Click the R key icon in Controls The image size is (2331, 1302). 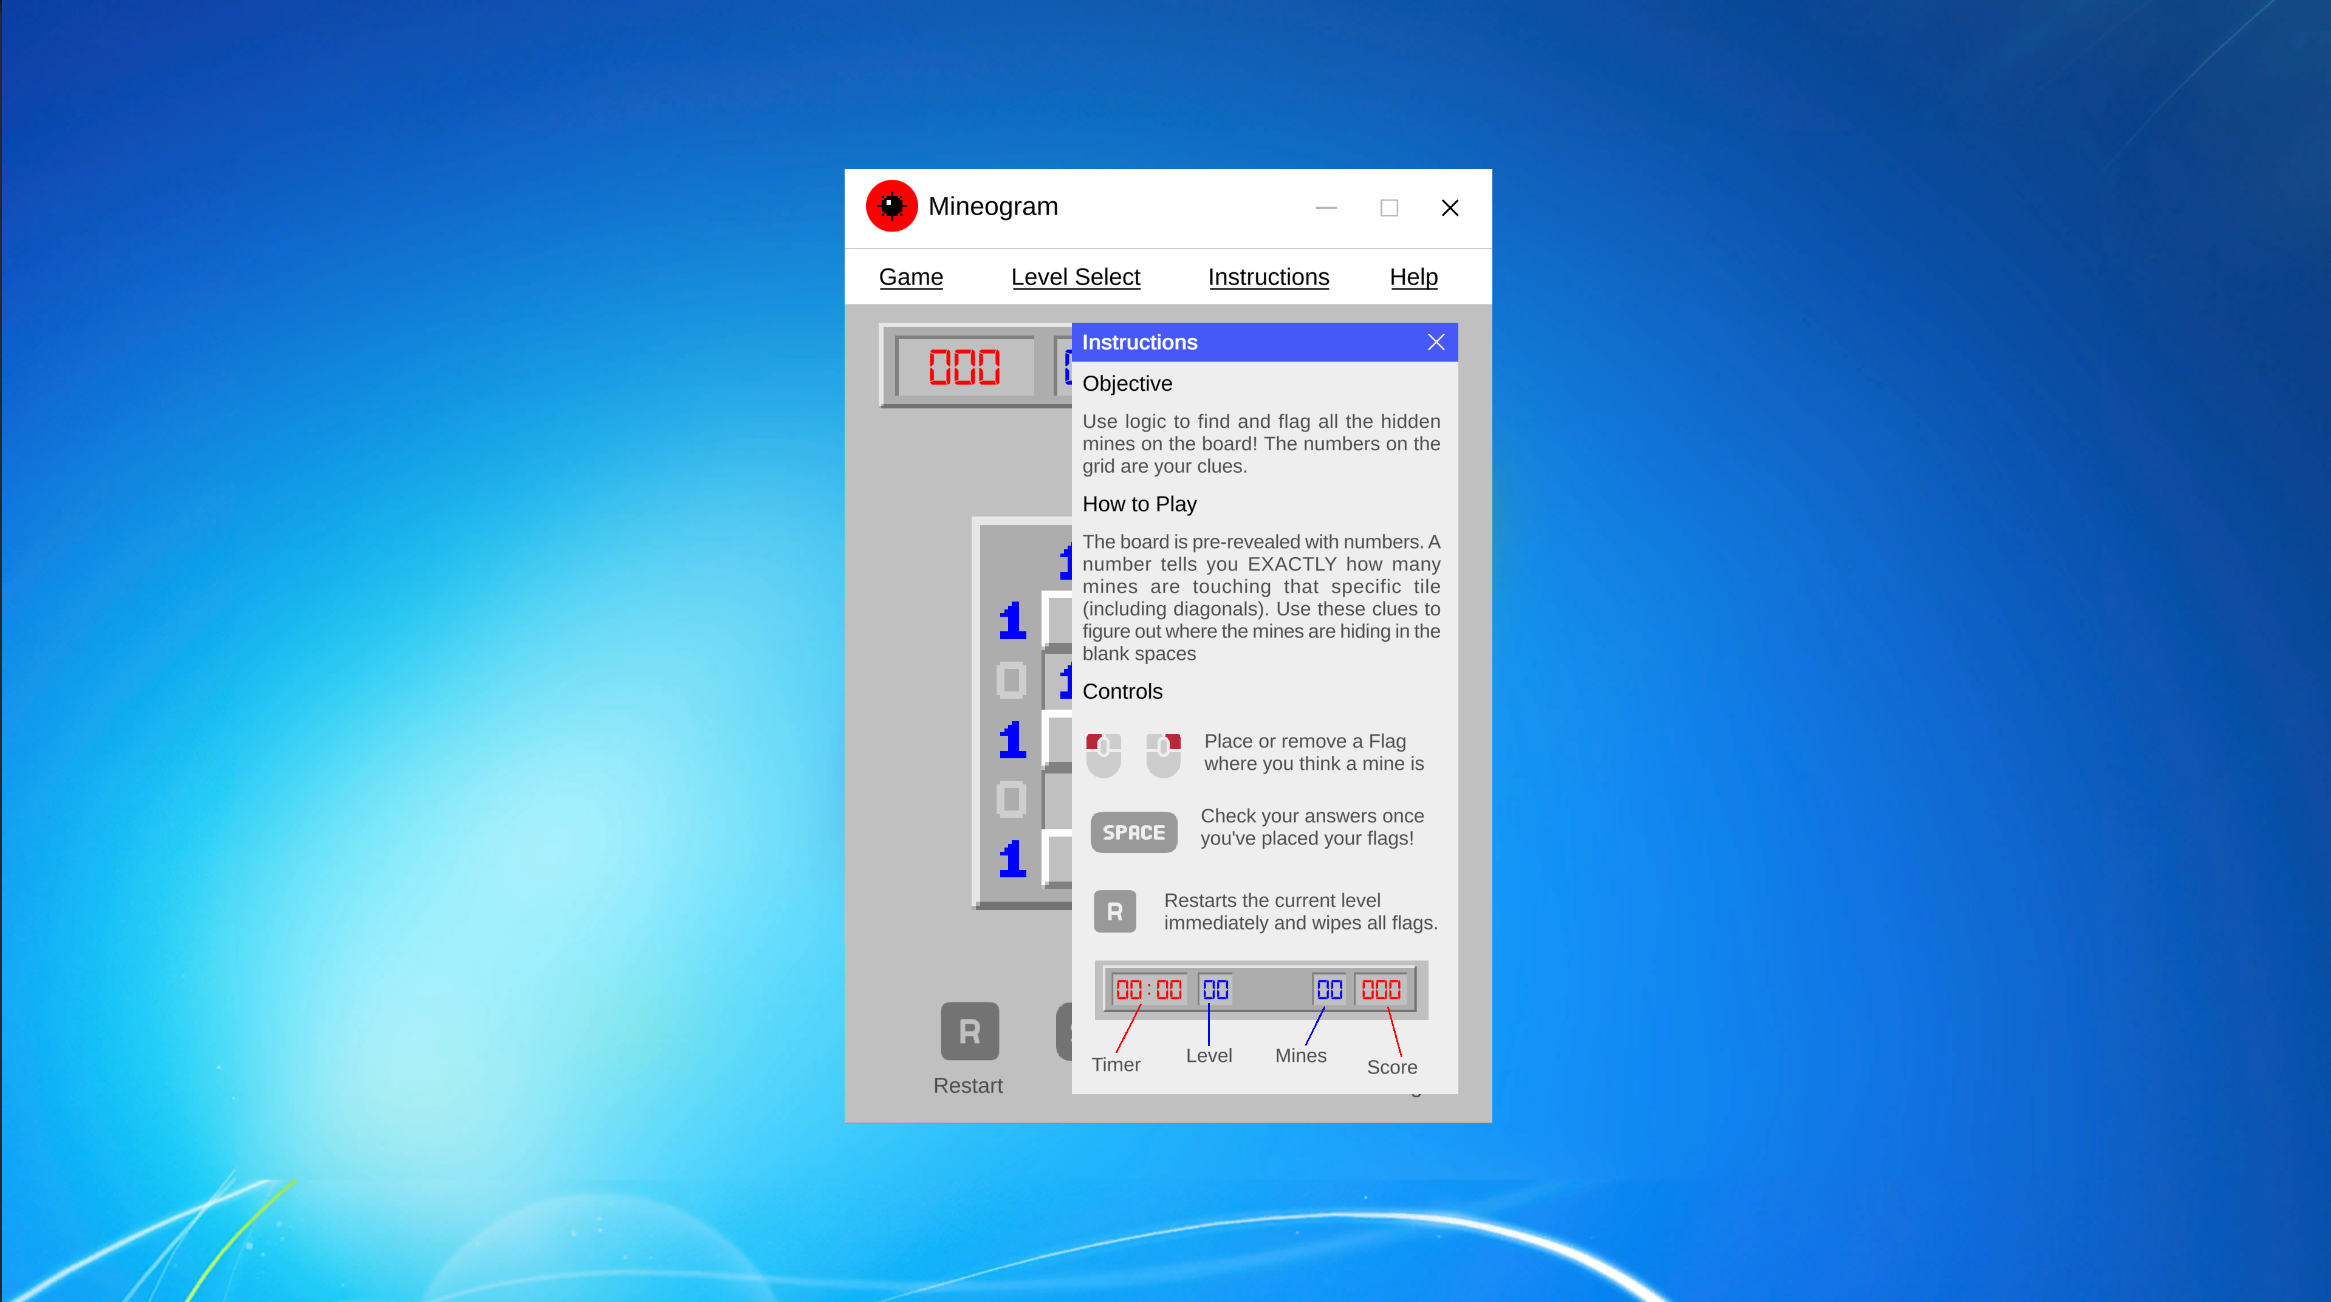[x=1114, y=911]
